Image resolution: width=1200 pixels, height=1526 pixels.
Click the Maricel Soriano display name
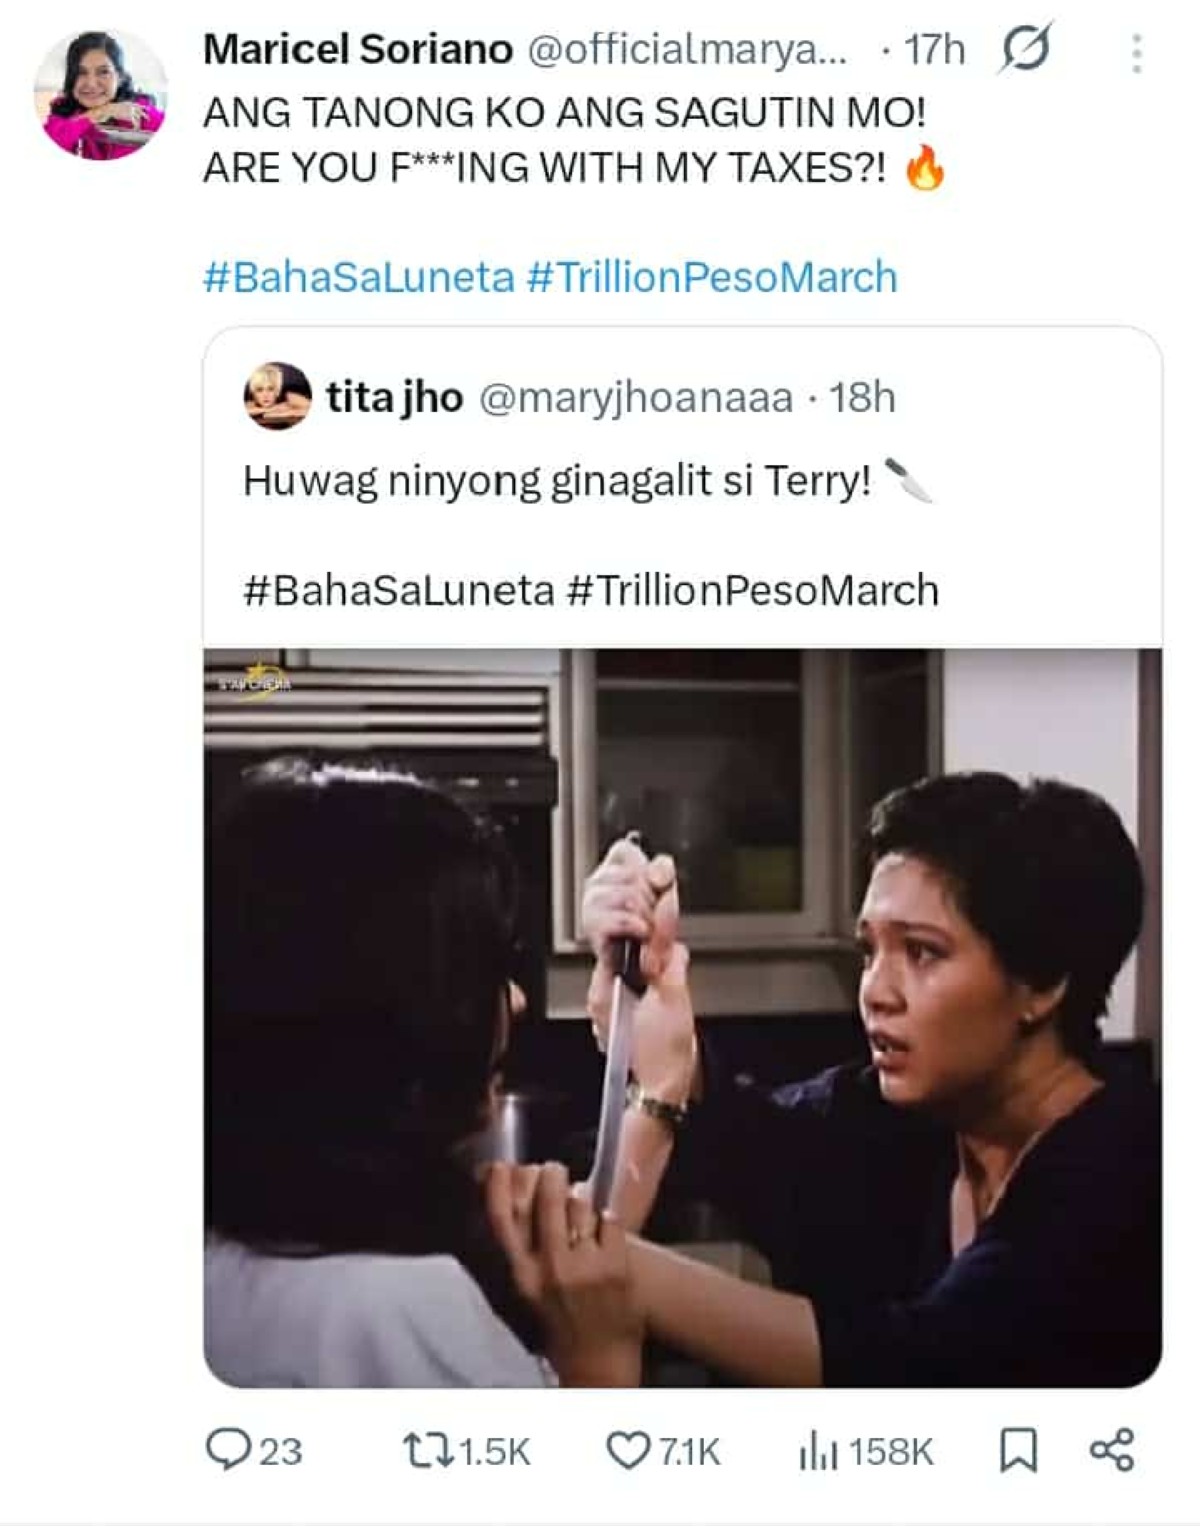pyautogui.click(x=358, y=49)
